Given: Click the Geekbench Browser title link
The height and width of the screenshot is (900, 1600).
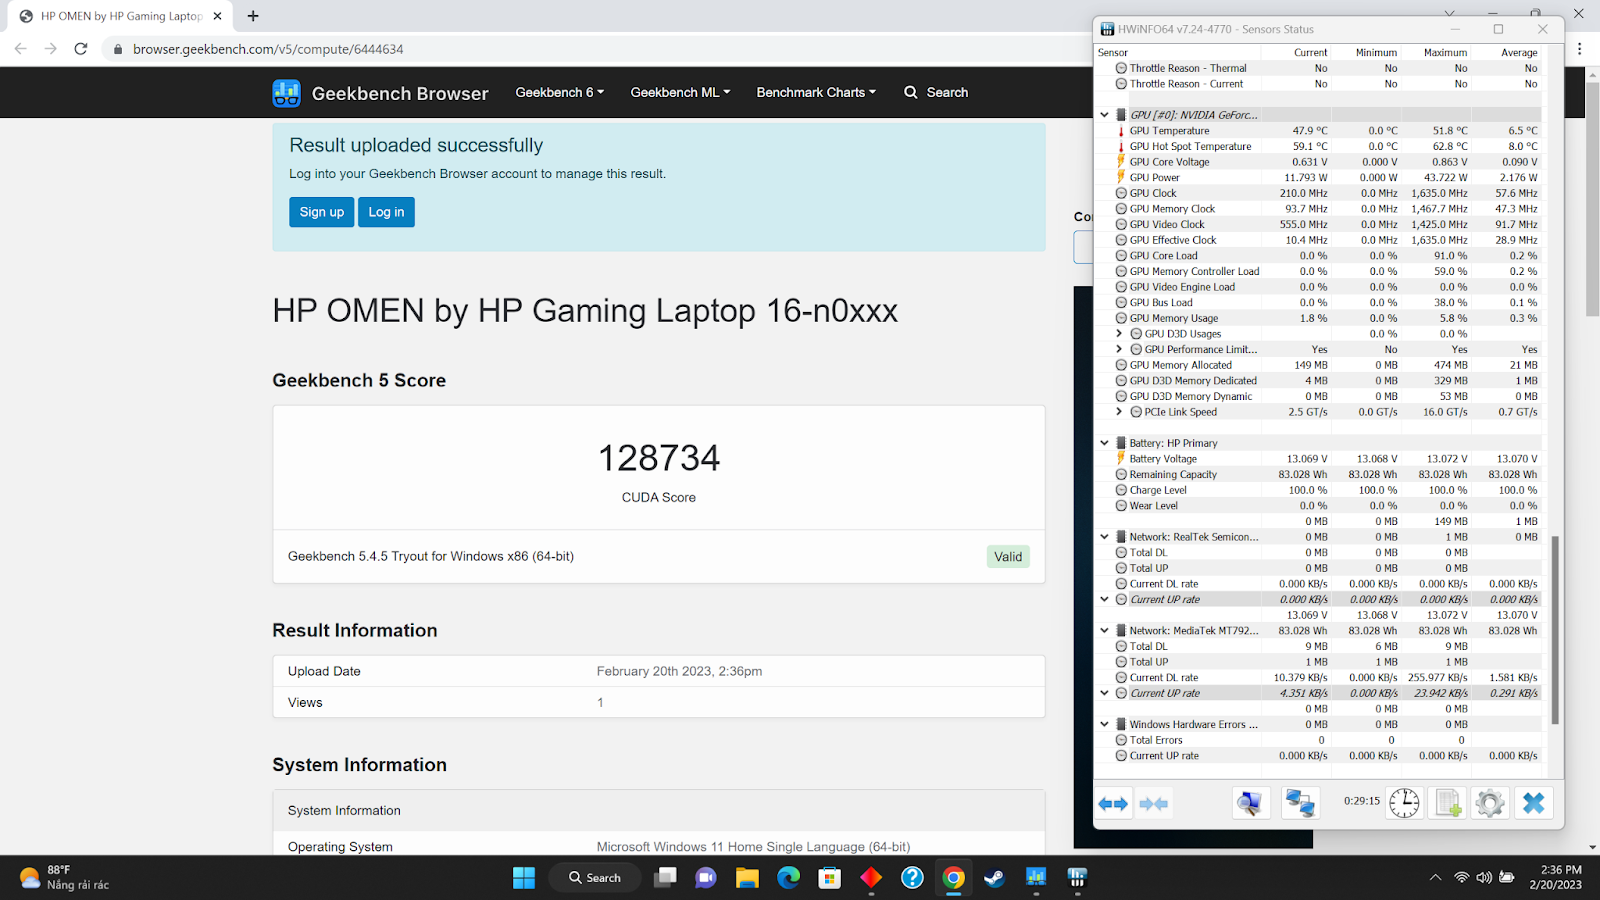Looking at the screenshot, I should click(400, 93).
